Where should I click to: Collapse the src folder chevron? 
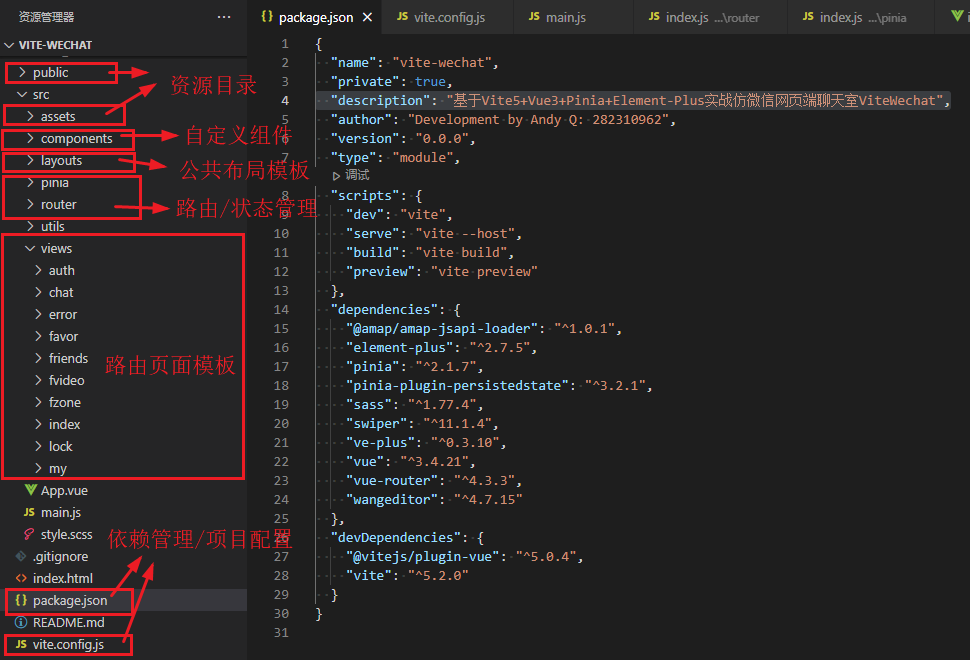coord(22,94)
